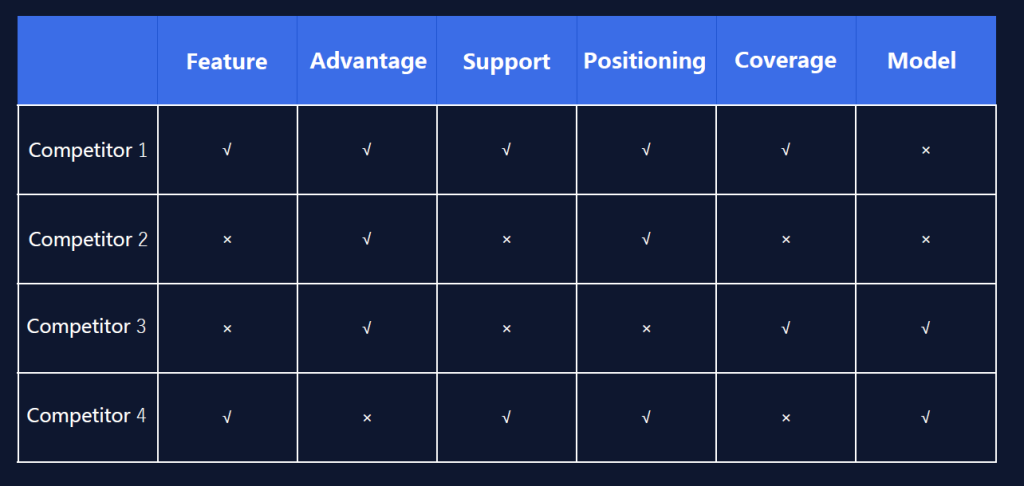
Task: Select Competitor 3's Coverage check mark
Action: tap(786, 328)
